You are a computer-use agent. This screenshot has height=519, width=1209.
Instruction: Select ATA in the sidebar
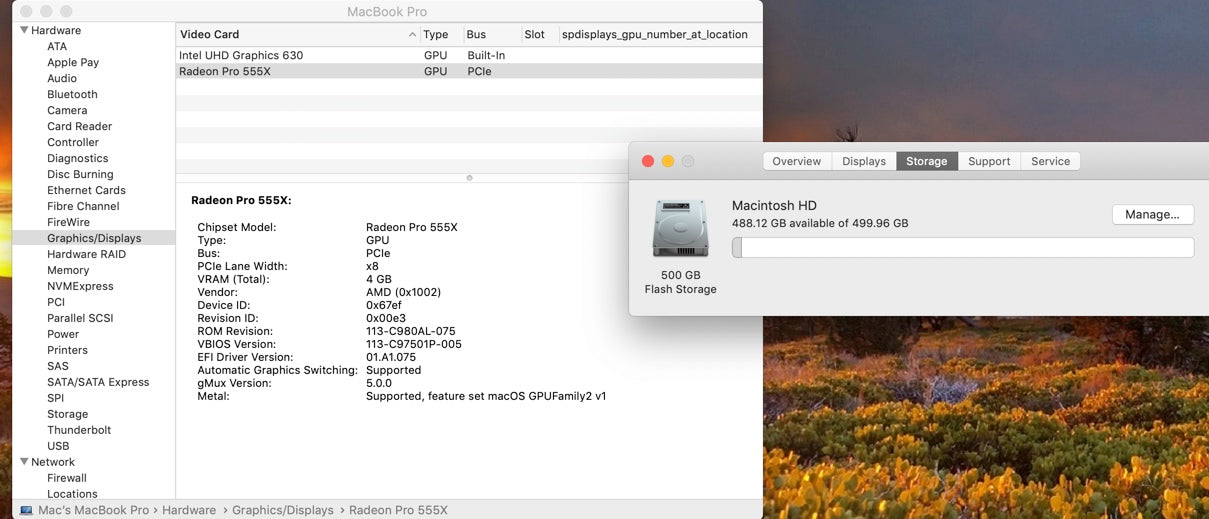pyautogui.click(x=57, y=46)
